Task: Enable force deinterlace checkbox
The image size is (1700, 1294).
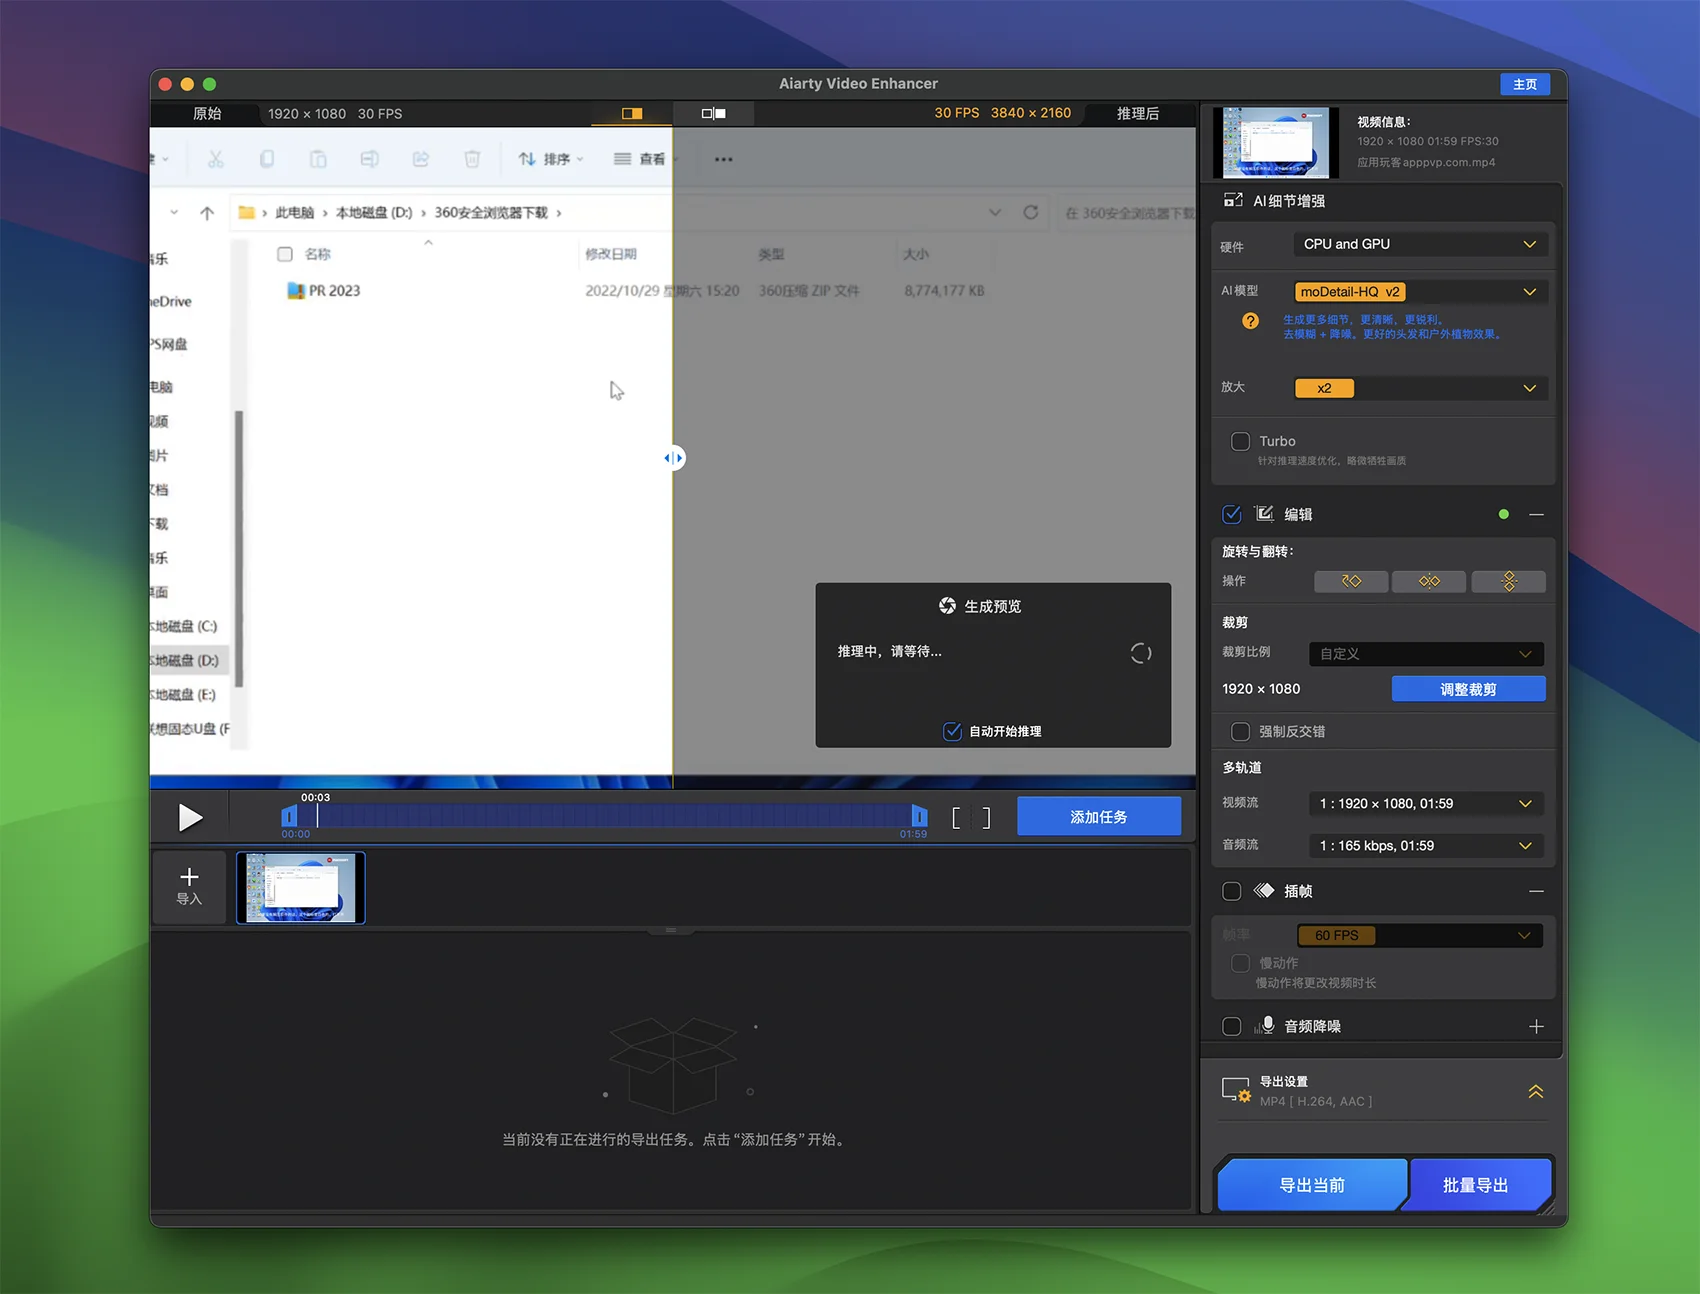Action: pyautogui.click(x=1240, y=731)
